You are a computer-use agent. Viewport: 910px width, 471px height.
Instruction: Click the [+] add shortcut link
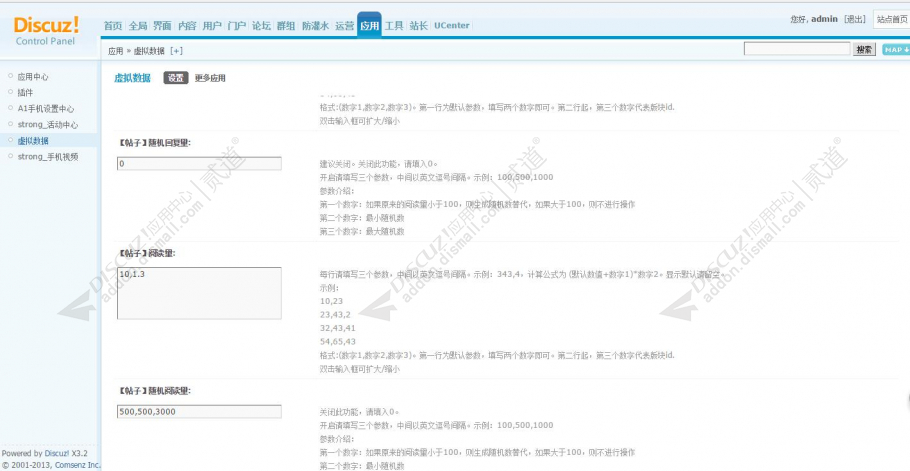point(176,51)
